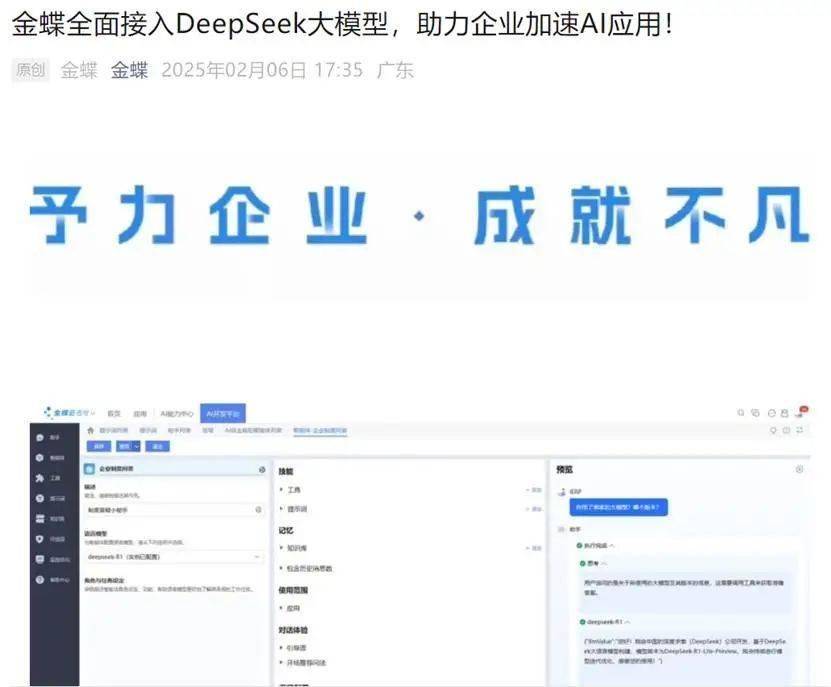
Task: Click the search icon in app top-right
Action: 741,412
